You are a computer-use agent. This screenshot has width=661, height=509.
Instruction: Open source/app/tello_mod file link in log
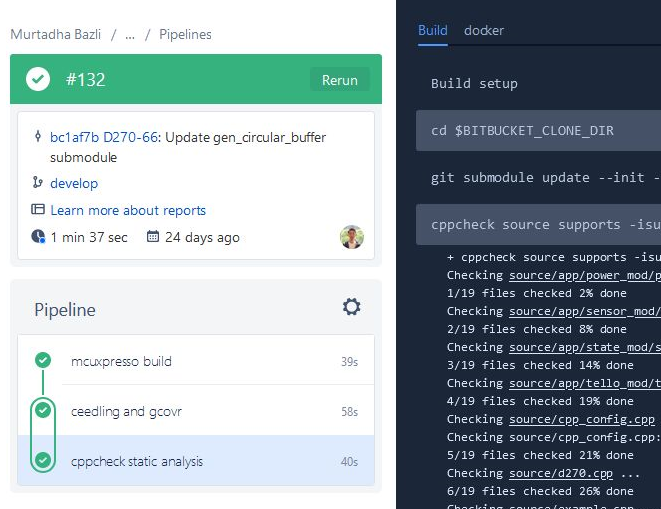(x=585, y=383)
